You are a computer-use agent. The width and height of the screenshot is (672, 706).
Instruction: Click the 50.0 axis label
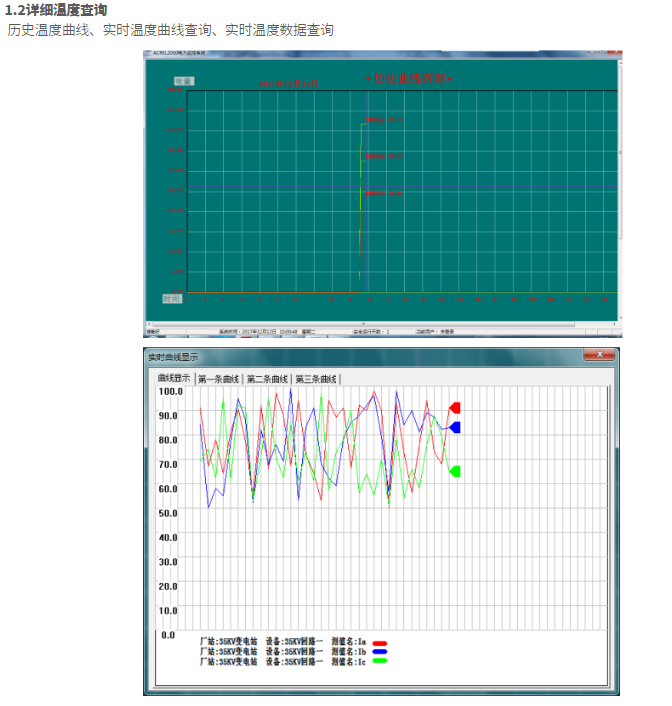coord(168,513)
